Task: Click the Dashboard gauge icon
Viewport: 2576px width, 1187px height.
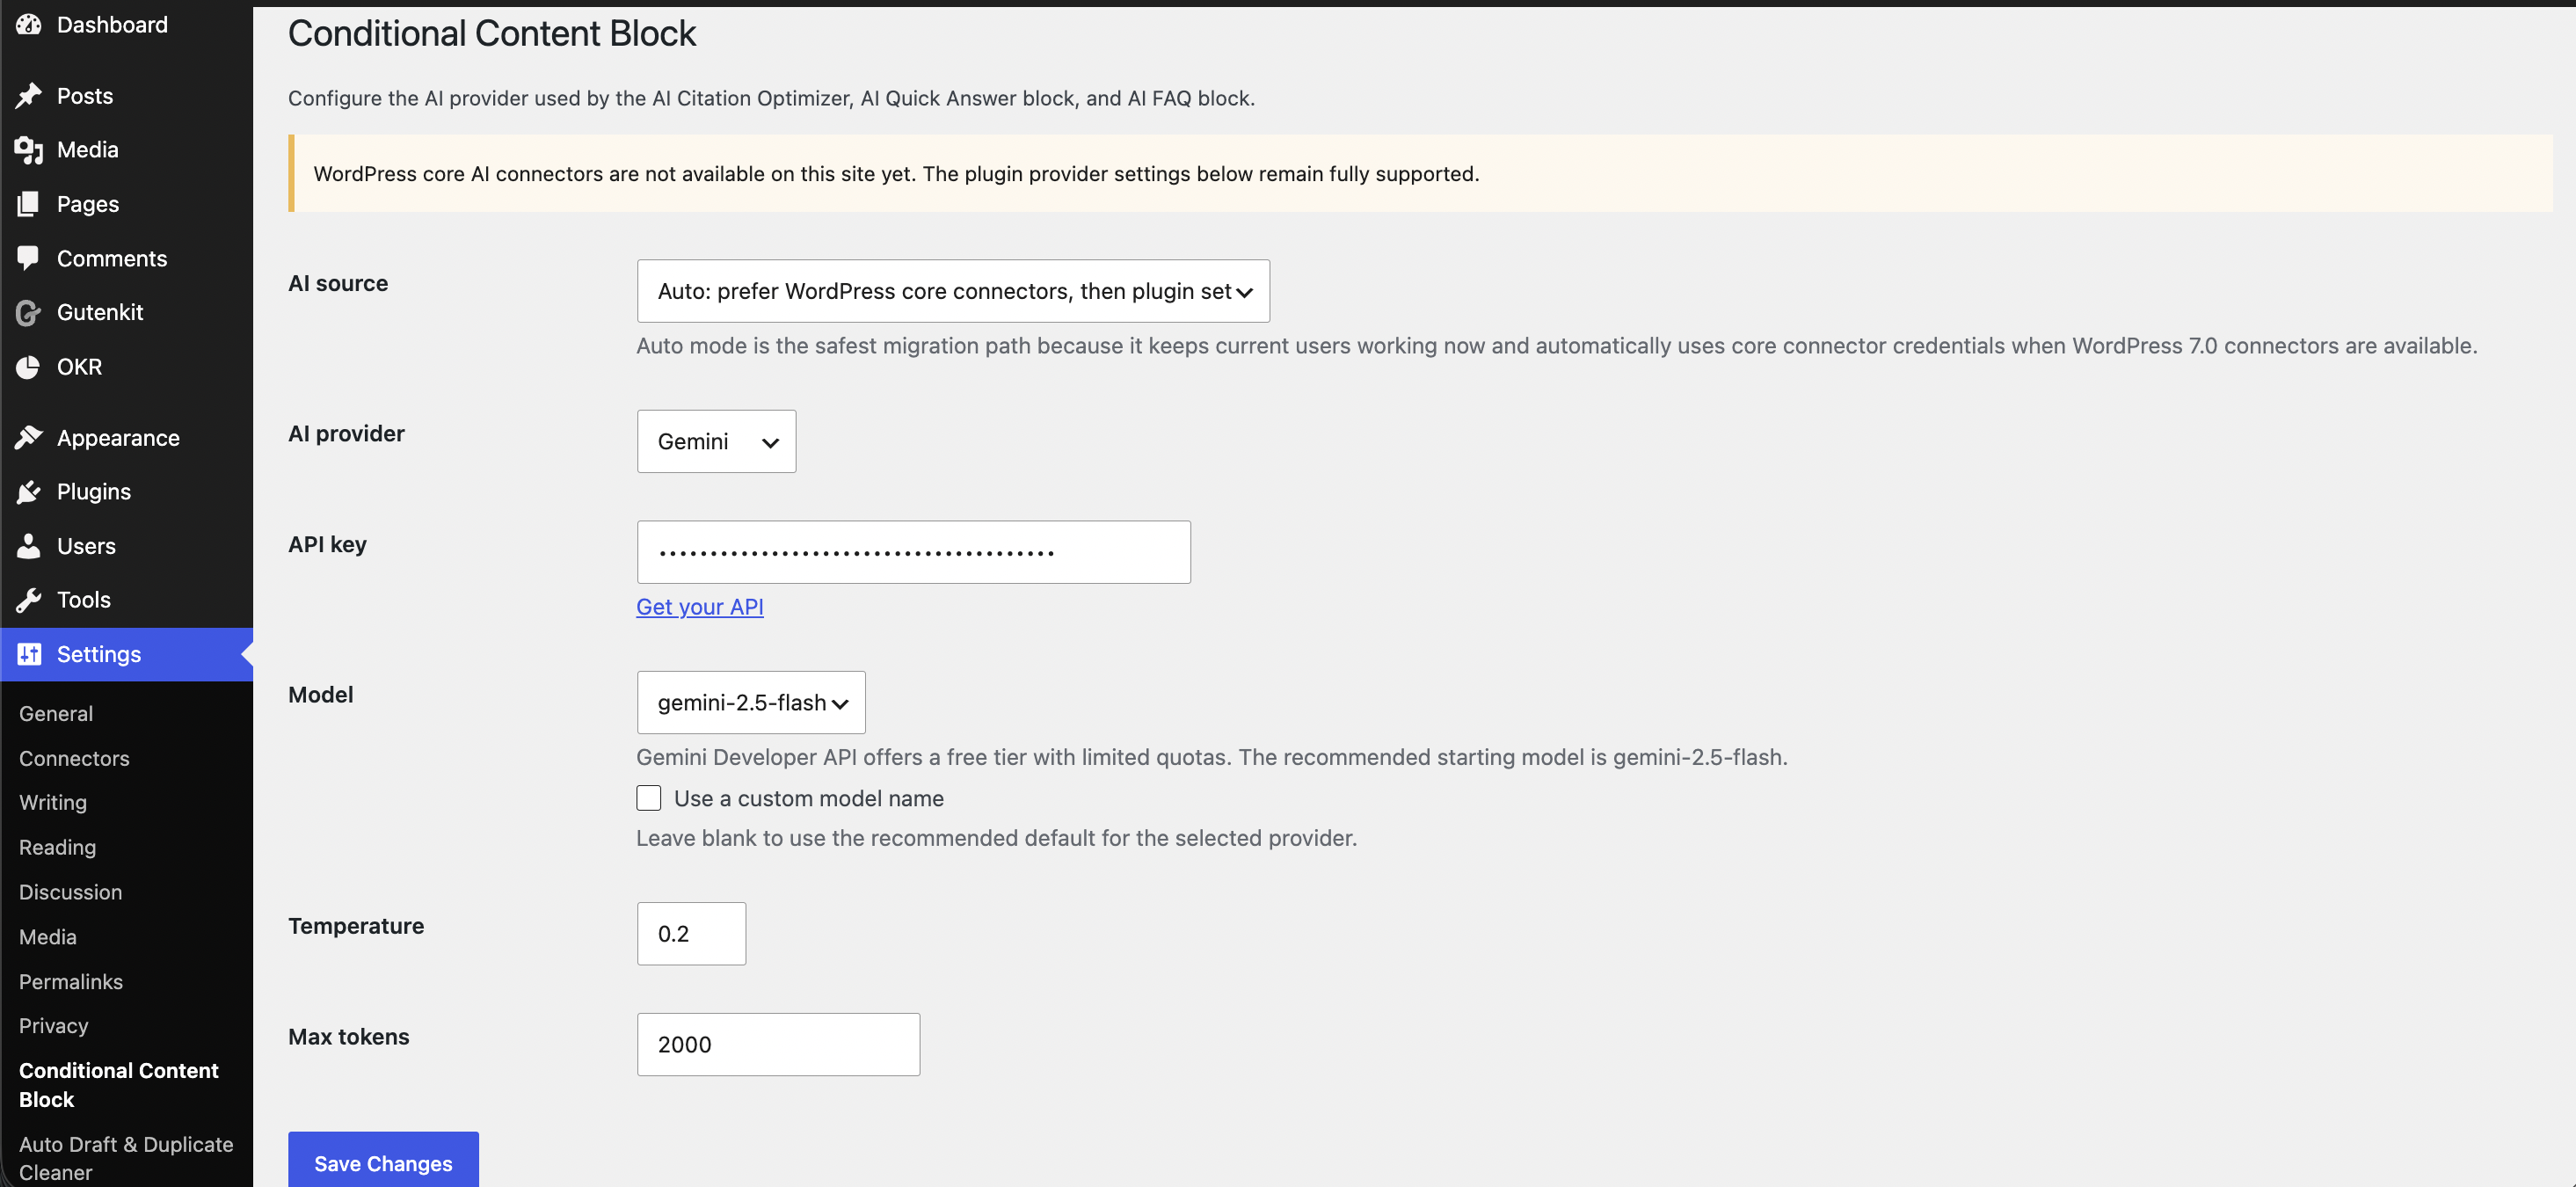Action: click(x=28, y=24)
